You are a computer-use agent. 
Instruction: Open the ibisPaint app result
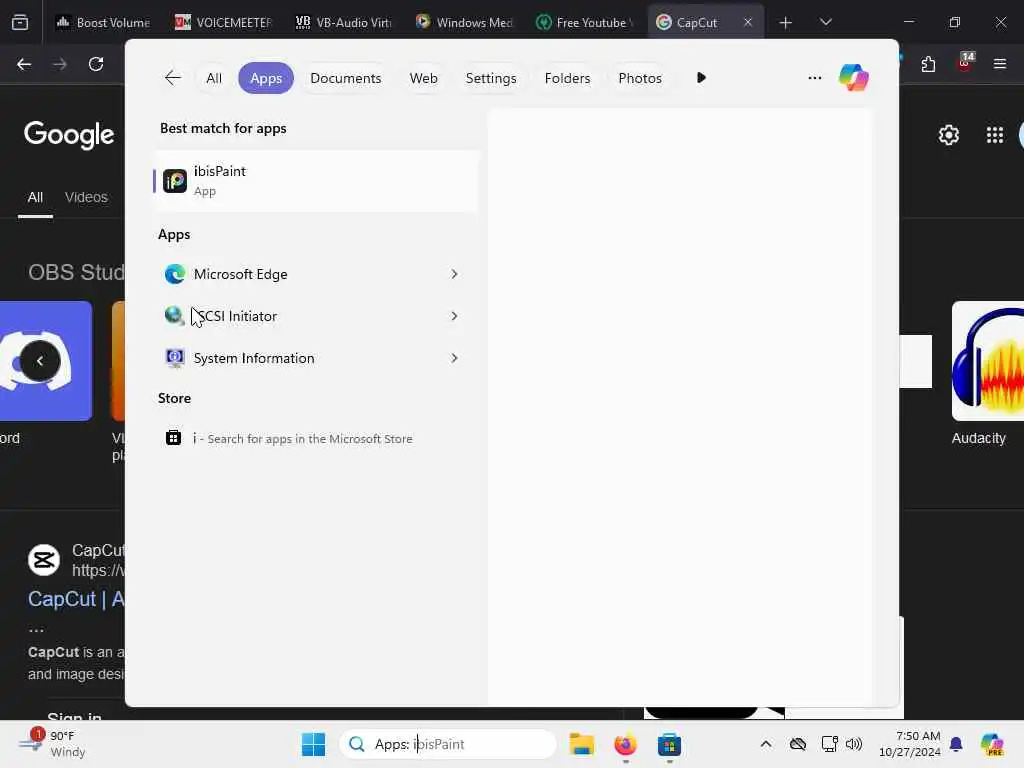pos(316,181)
